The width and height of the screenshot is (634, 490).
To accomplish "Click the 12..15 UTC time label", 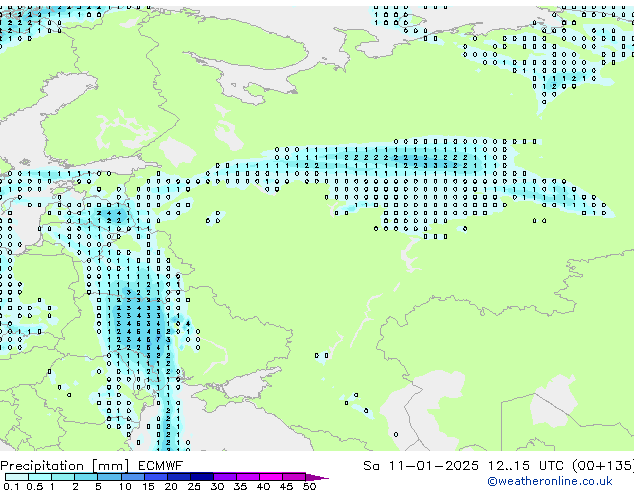I will (x=507, y=466).
